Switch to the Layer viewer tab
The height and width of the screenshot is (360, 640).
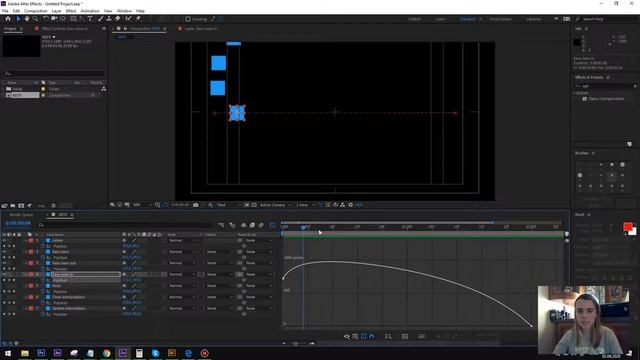tap(201, 29)
